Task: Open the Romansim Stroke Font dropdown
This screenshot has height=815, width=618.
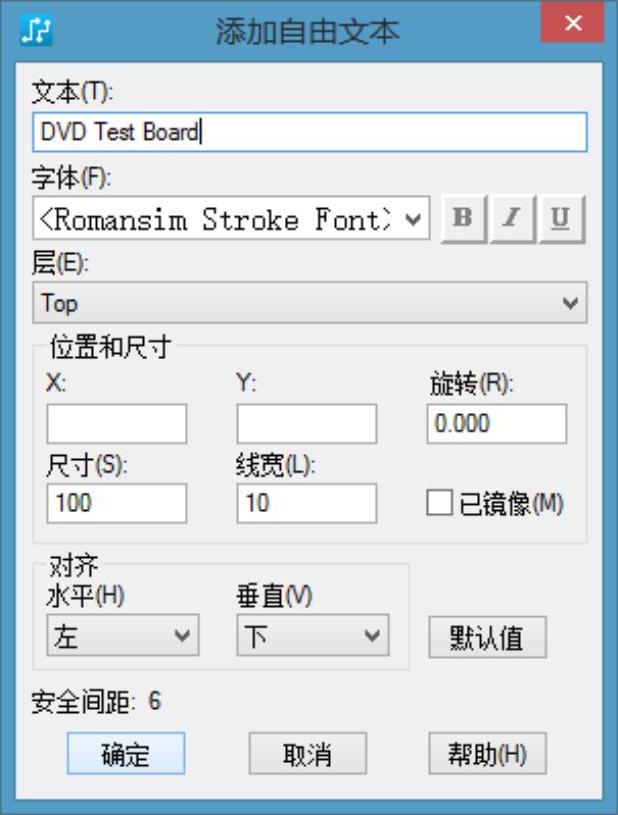Action: tap(231, 219)
